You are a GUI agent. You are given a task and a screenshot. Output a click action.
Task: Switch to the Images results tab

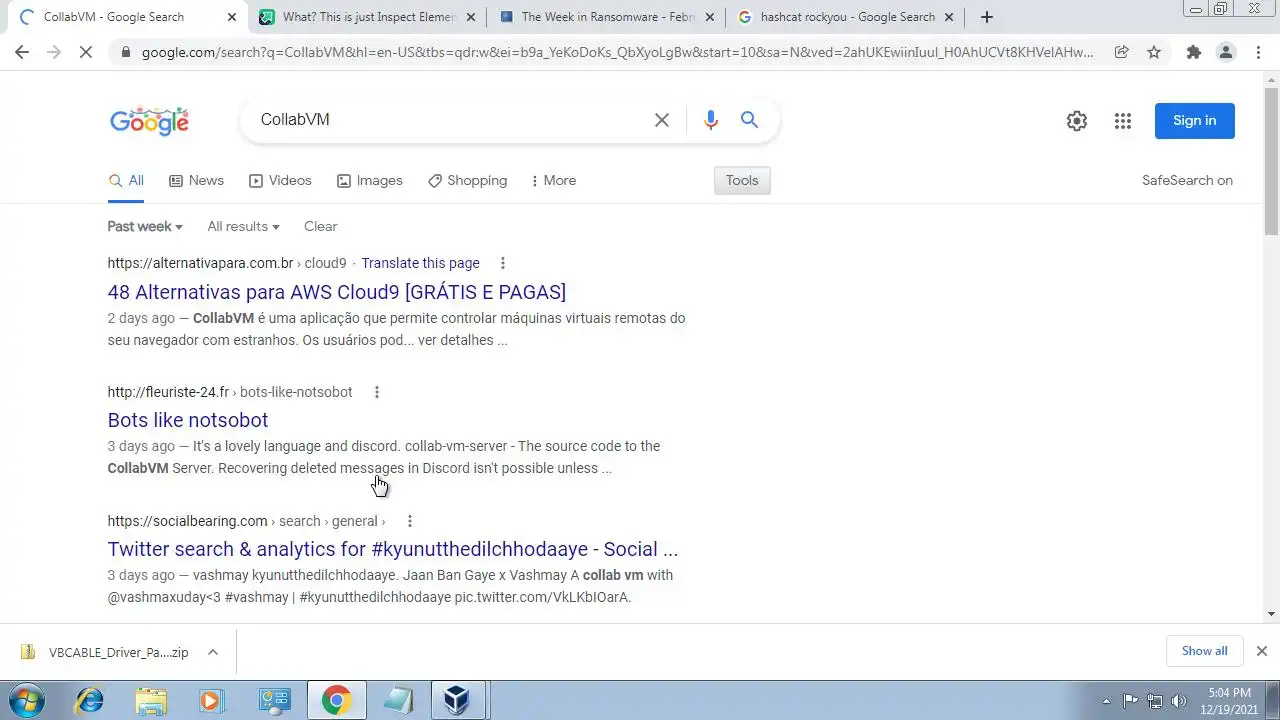[x=369, y=181]
